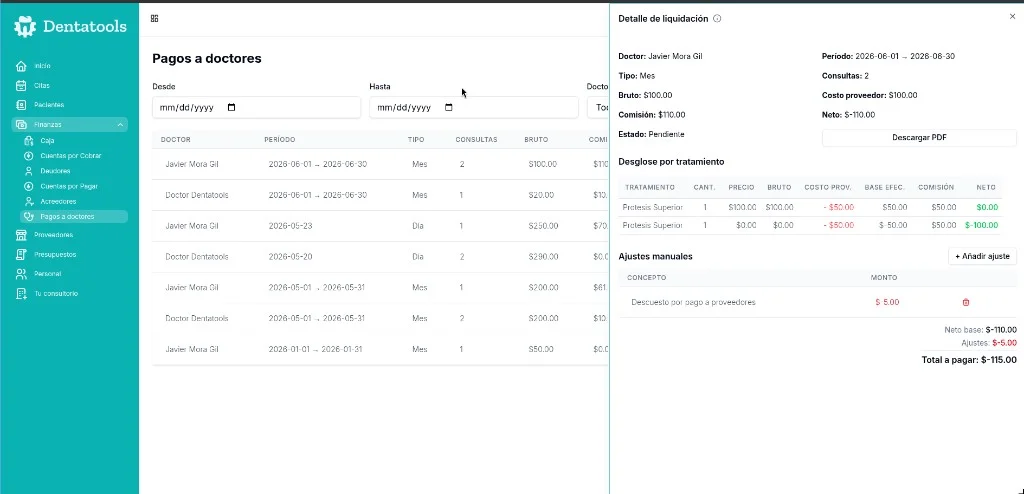Collapse the Finanzas menu chevron
The width and height of the screenshot is (1024, 494).
click(x=120, y=124)
